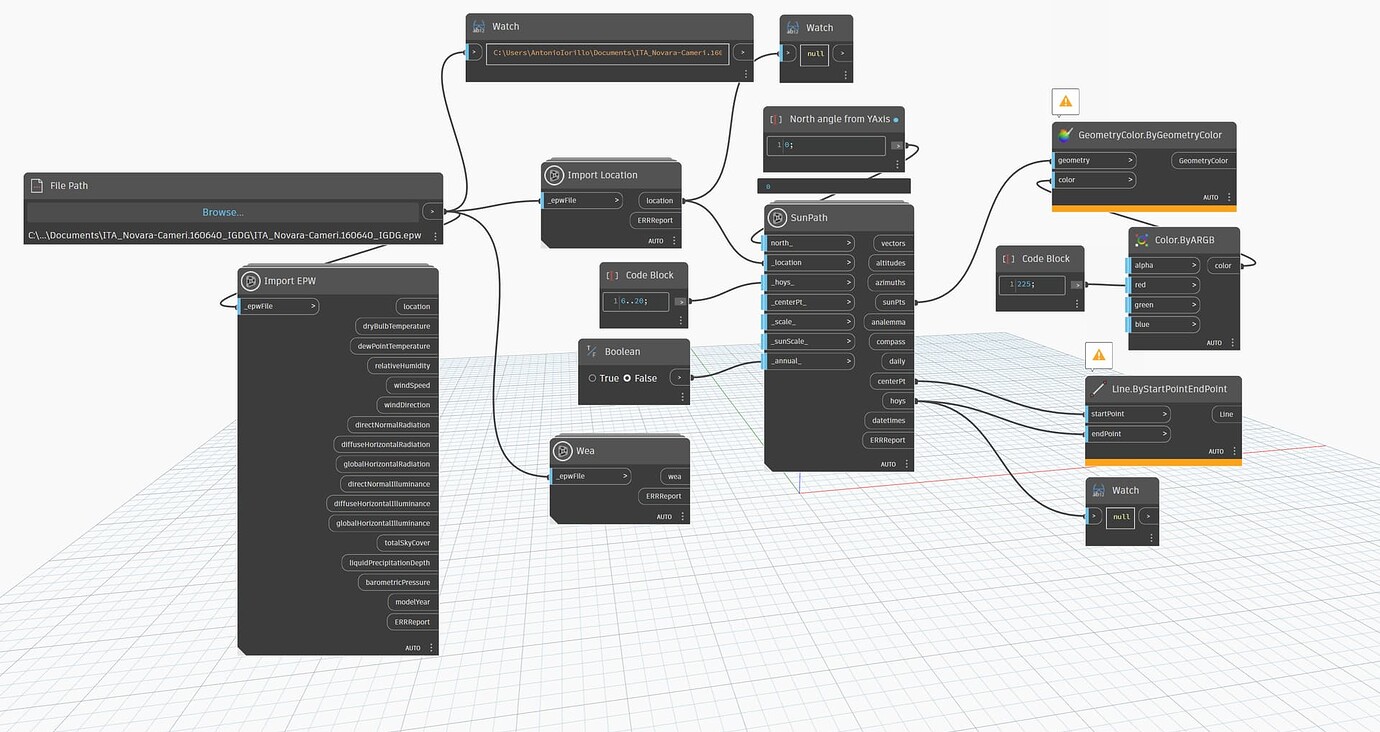
Task: Click the warning icon above Line.ByStartPointEndPoint
Action: pyautogui.click(x=1098, y=354)
